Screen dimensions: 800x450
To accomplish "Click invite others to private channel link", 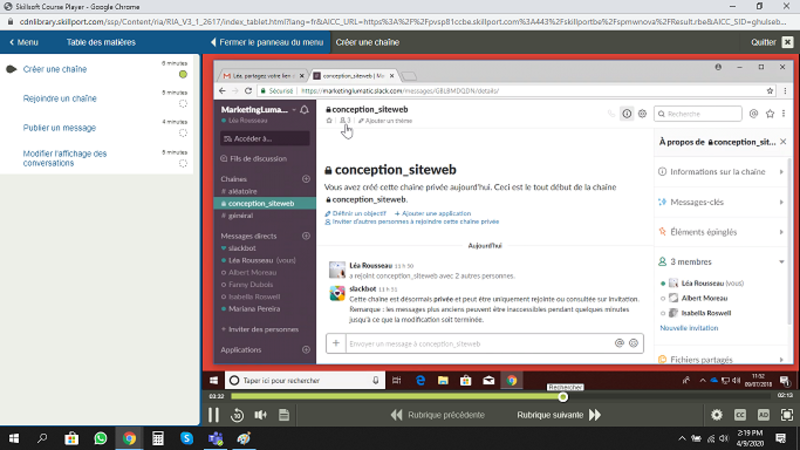I will 412,222.
